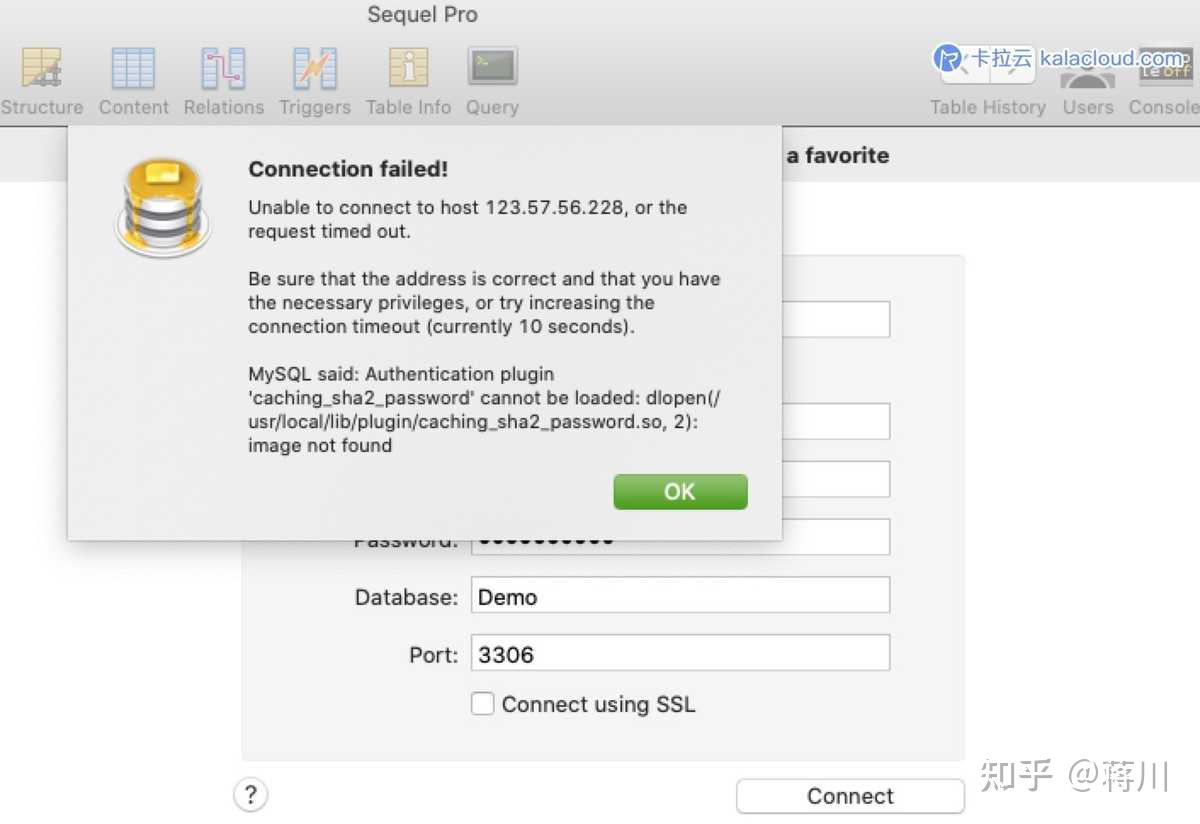This screenshot has width=1200, height=824.
Task: Click the database stack icon in the alert
Action: [x=162, y=207]
